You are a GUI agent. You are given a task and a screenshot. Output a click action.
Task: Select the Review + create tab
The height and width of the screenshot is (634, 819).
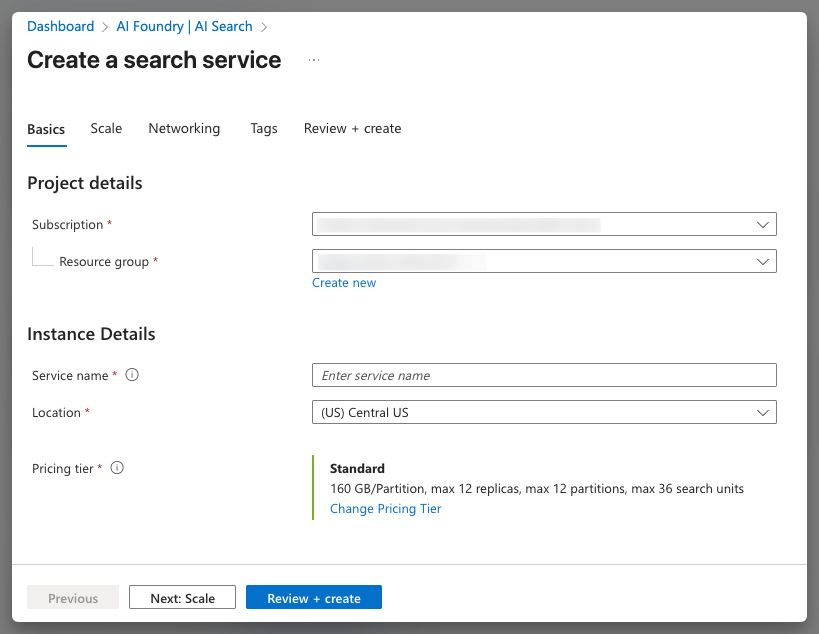pos(352,129)
